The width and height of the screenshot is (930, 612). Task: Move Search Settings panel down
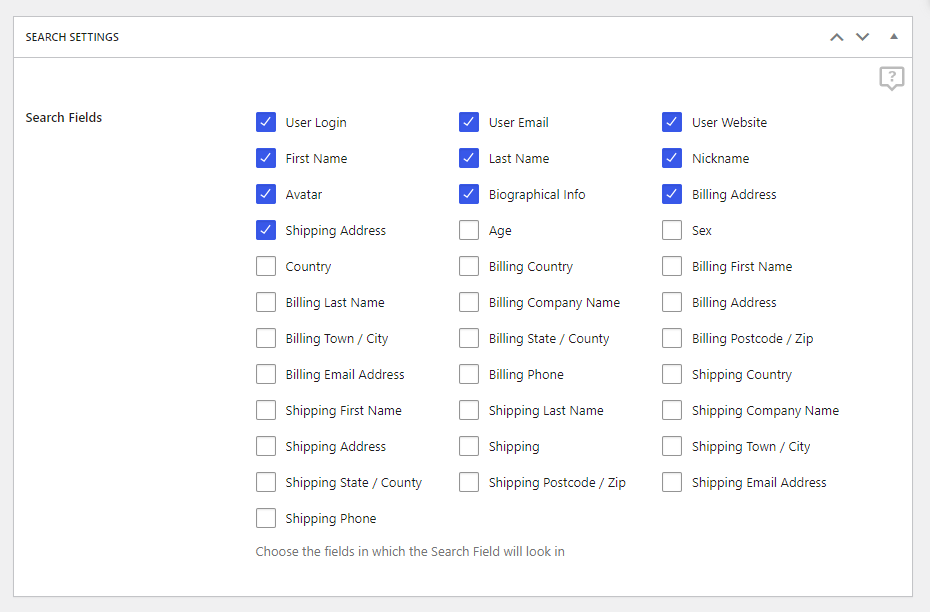coord(862,37)
